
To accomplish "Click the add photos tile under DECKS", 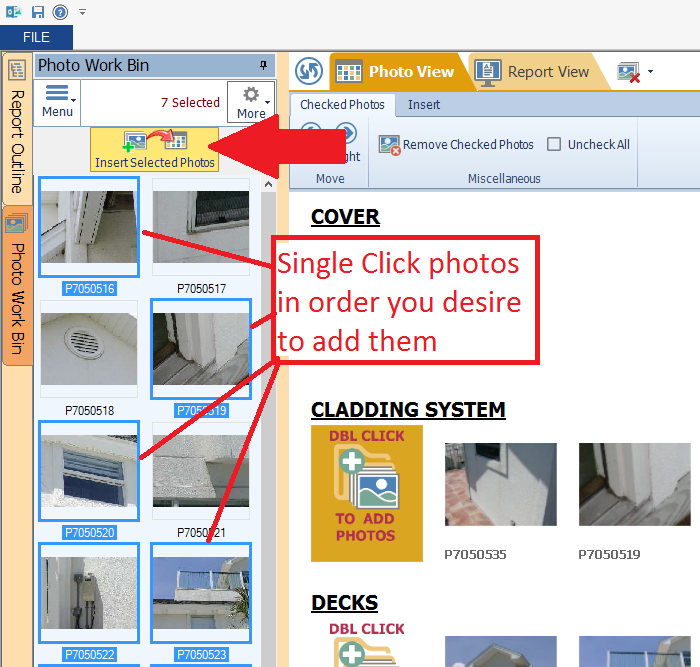I will click(x=367, y=643).
